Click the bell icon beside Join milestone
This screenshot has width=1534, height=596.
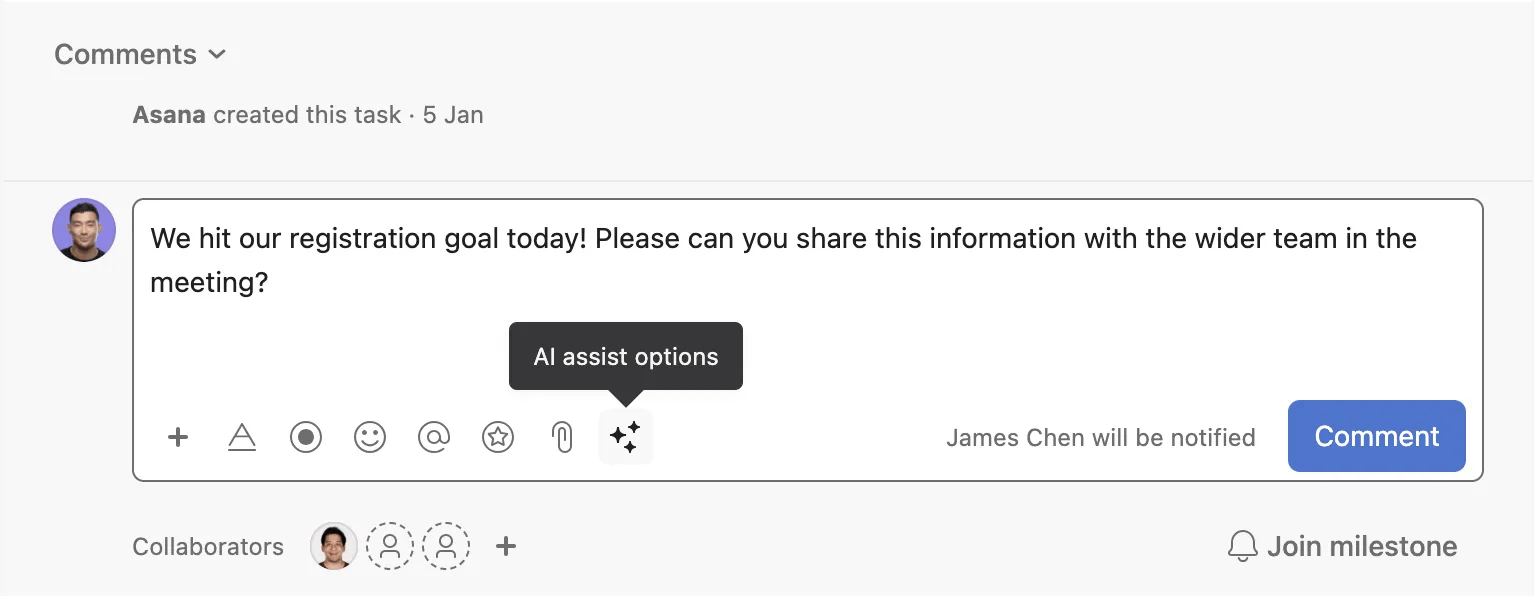[1242, 546]
